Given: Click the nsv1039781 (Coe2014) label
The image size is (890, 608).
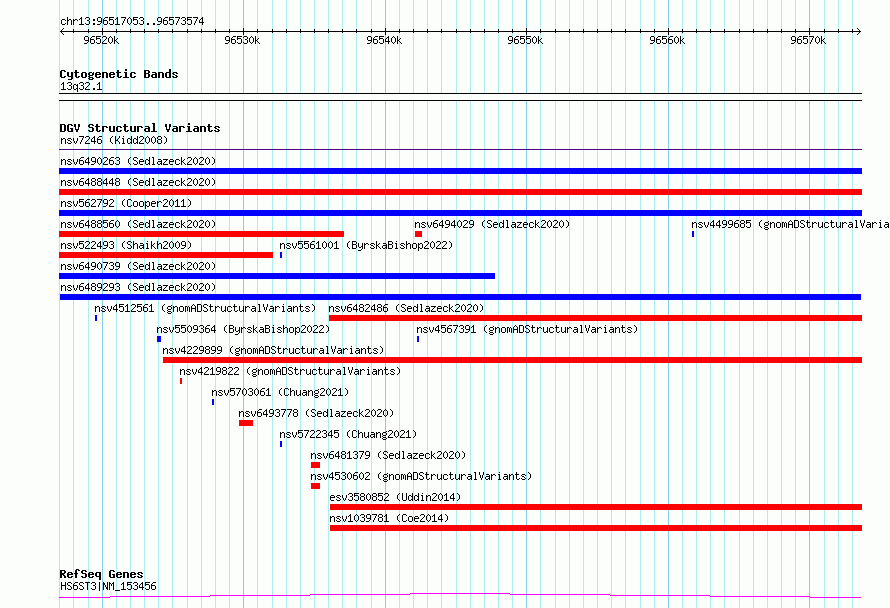Looking at the screenshot, I should [389, 518].
